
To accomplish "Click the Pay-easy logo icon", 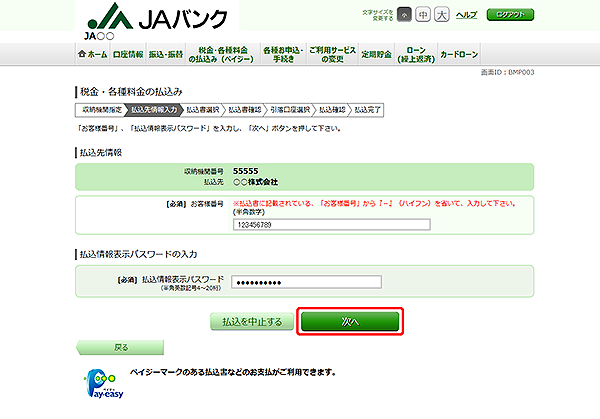I will click(x=99, y=382).
